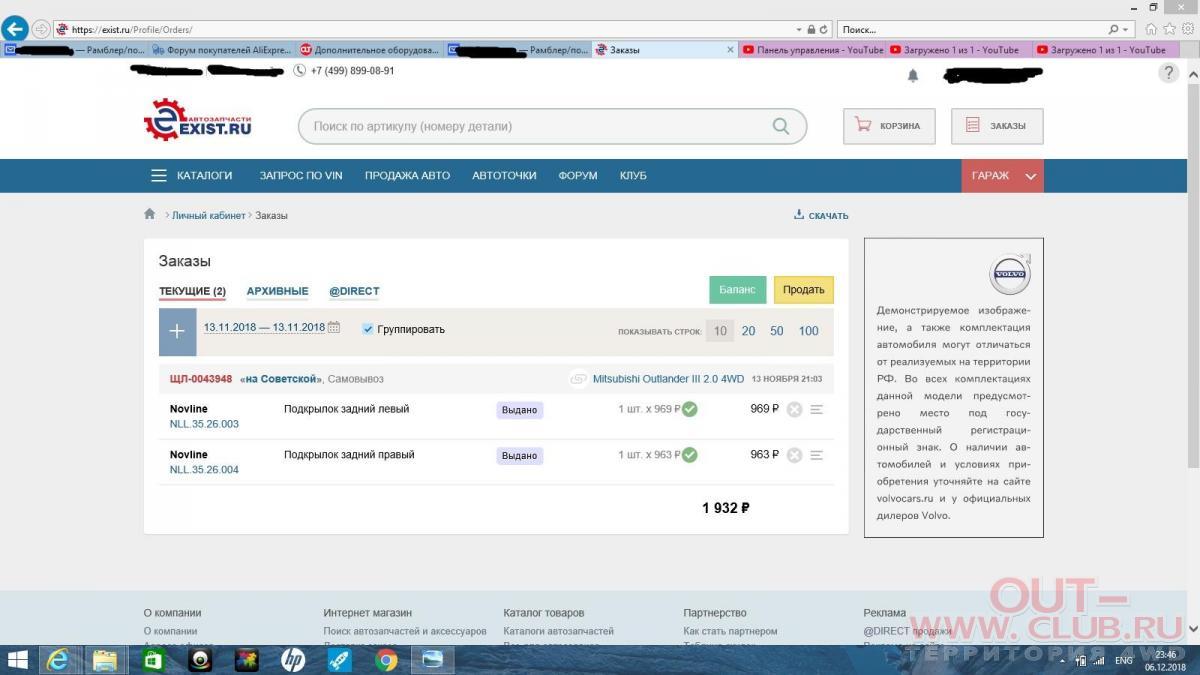Click the magnifier icon in part search
This screenshot has height=675, width=1200.
tap(781, 127)
